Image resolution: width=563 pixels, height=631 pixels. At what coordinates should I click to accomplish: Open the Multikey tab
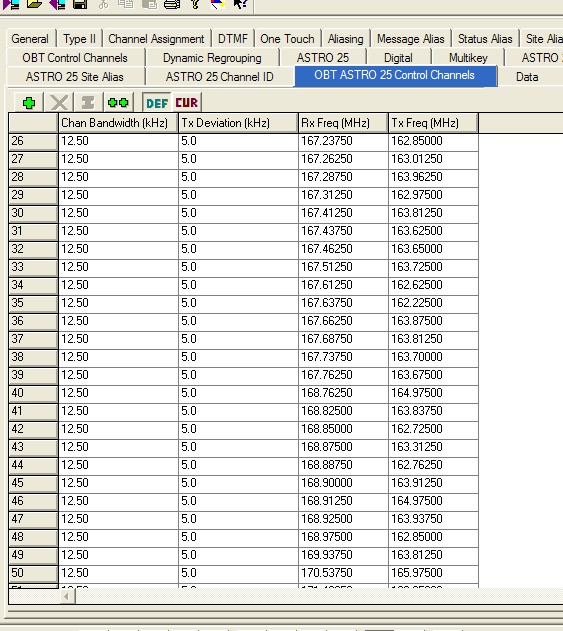(468, 58)
